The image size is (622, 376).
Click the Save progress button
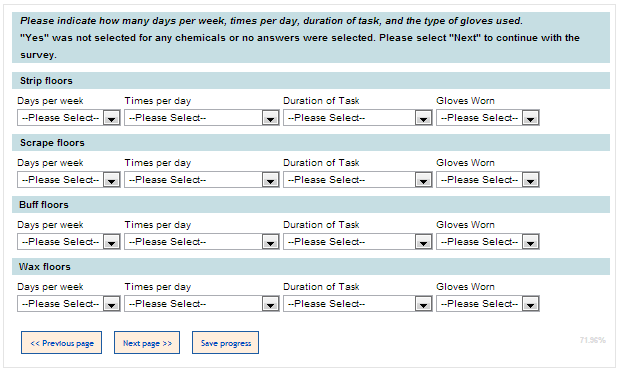click(x=225, y=343)
